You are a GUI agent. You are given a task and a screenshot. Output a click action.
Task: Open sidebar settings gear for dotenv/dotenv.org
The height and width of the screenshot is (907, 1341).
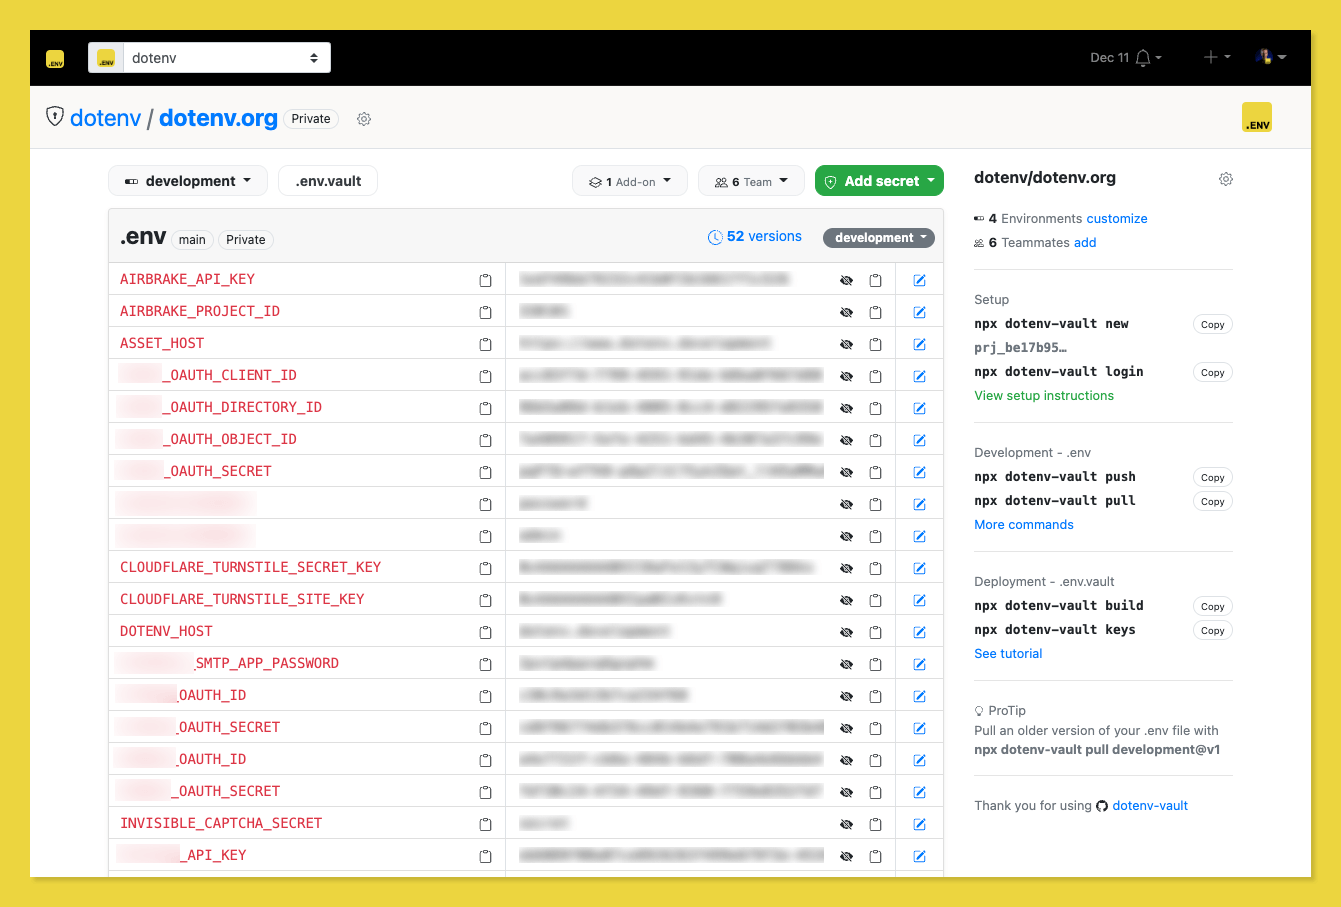[x=1226, y=179]
